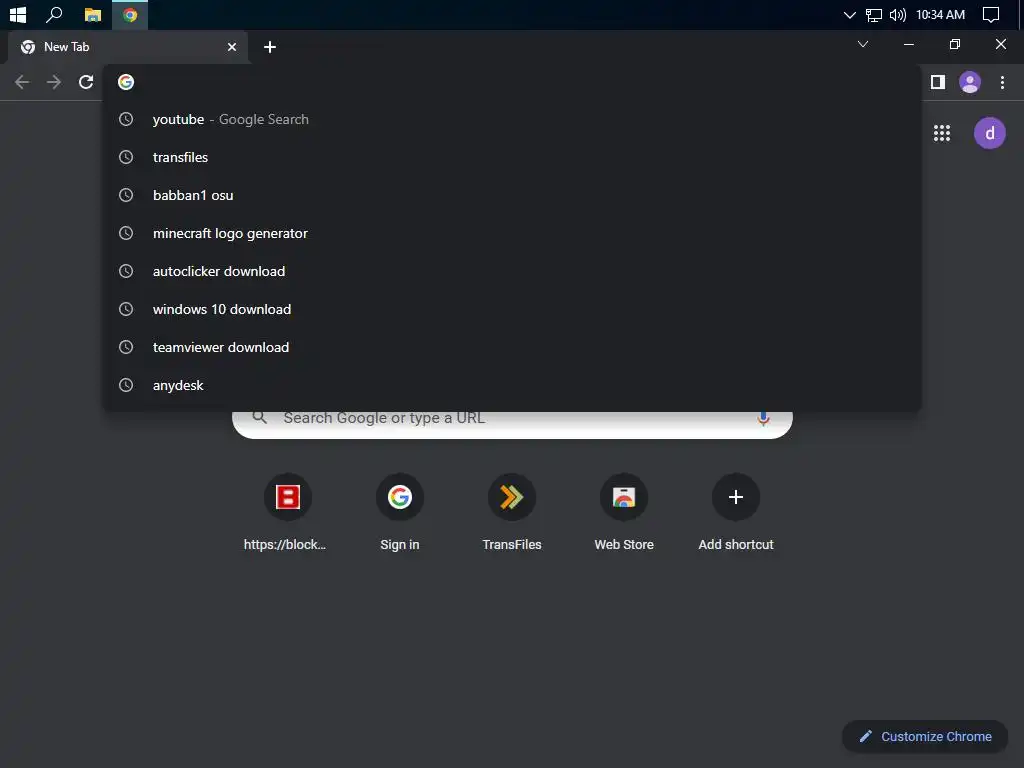1024x768 pixels.
Task: Open the clock showing 10:34 AM
Action: click(940, 14)
